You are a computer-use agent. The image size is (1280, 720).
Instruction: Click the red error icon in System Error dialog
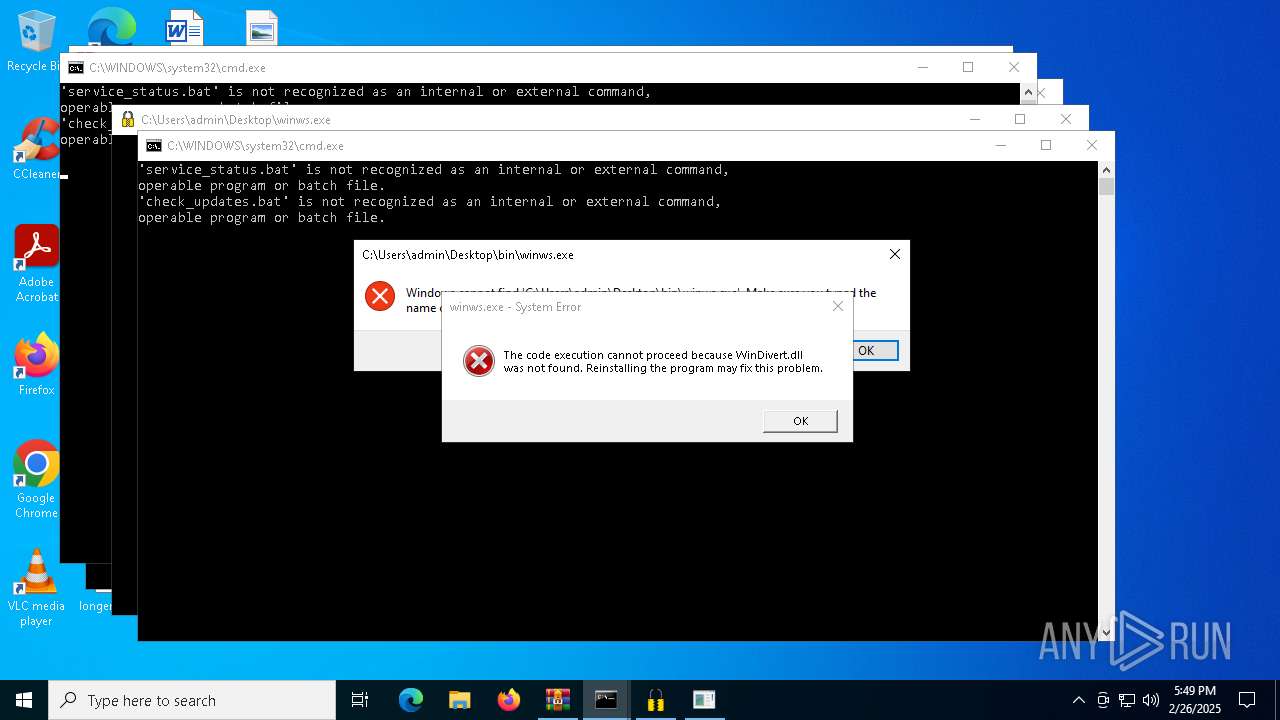[479, 361]
